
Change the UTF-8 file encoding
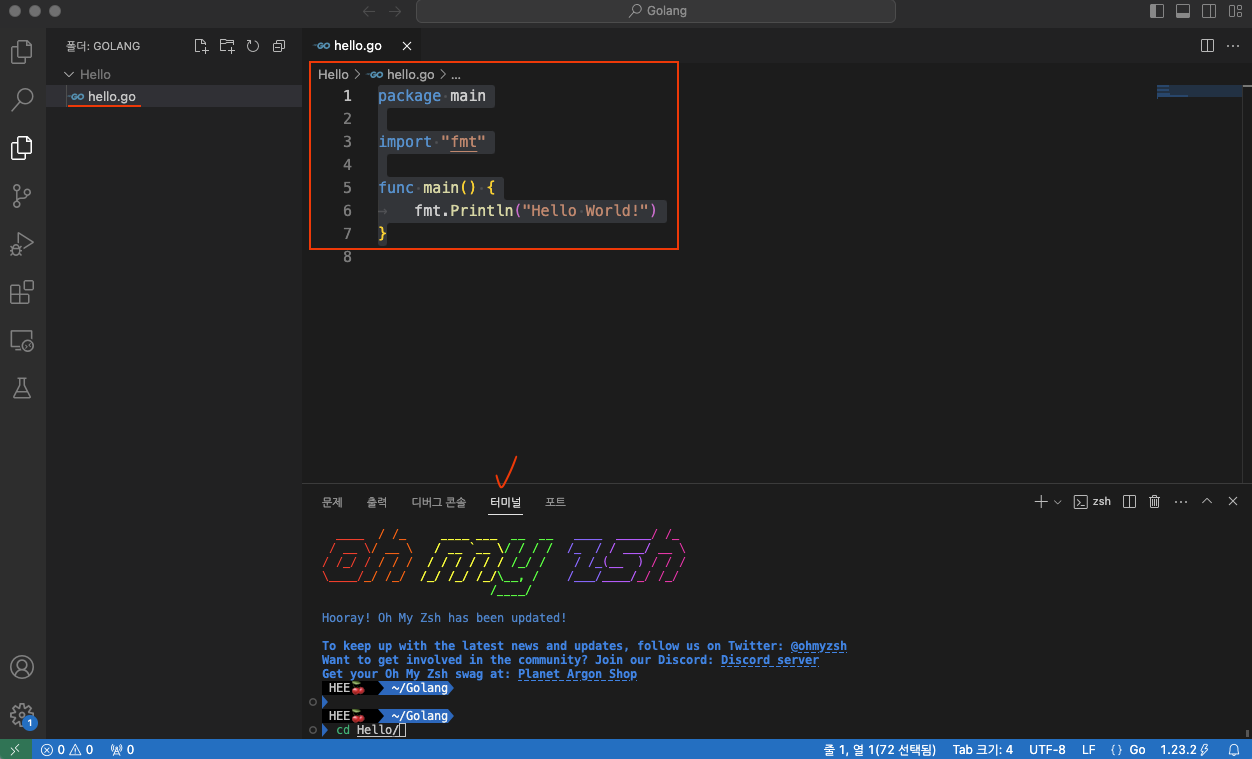tap(1047, 749)
